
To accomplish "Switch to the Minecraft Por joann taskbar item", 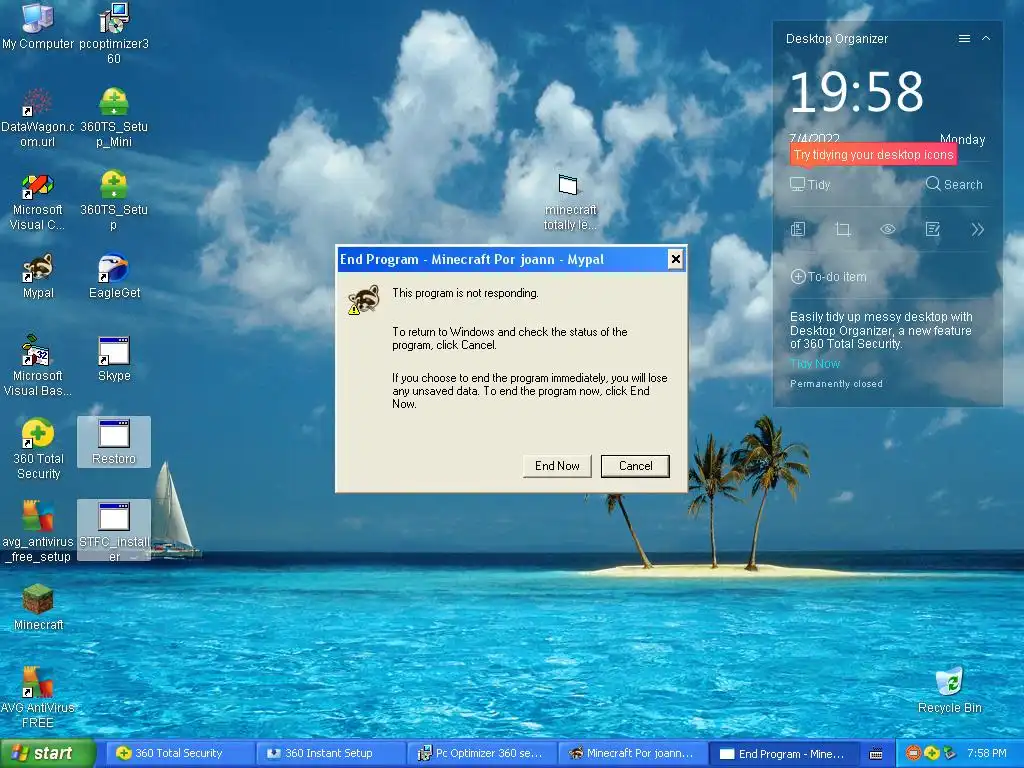I will pos(632,754).
